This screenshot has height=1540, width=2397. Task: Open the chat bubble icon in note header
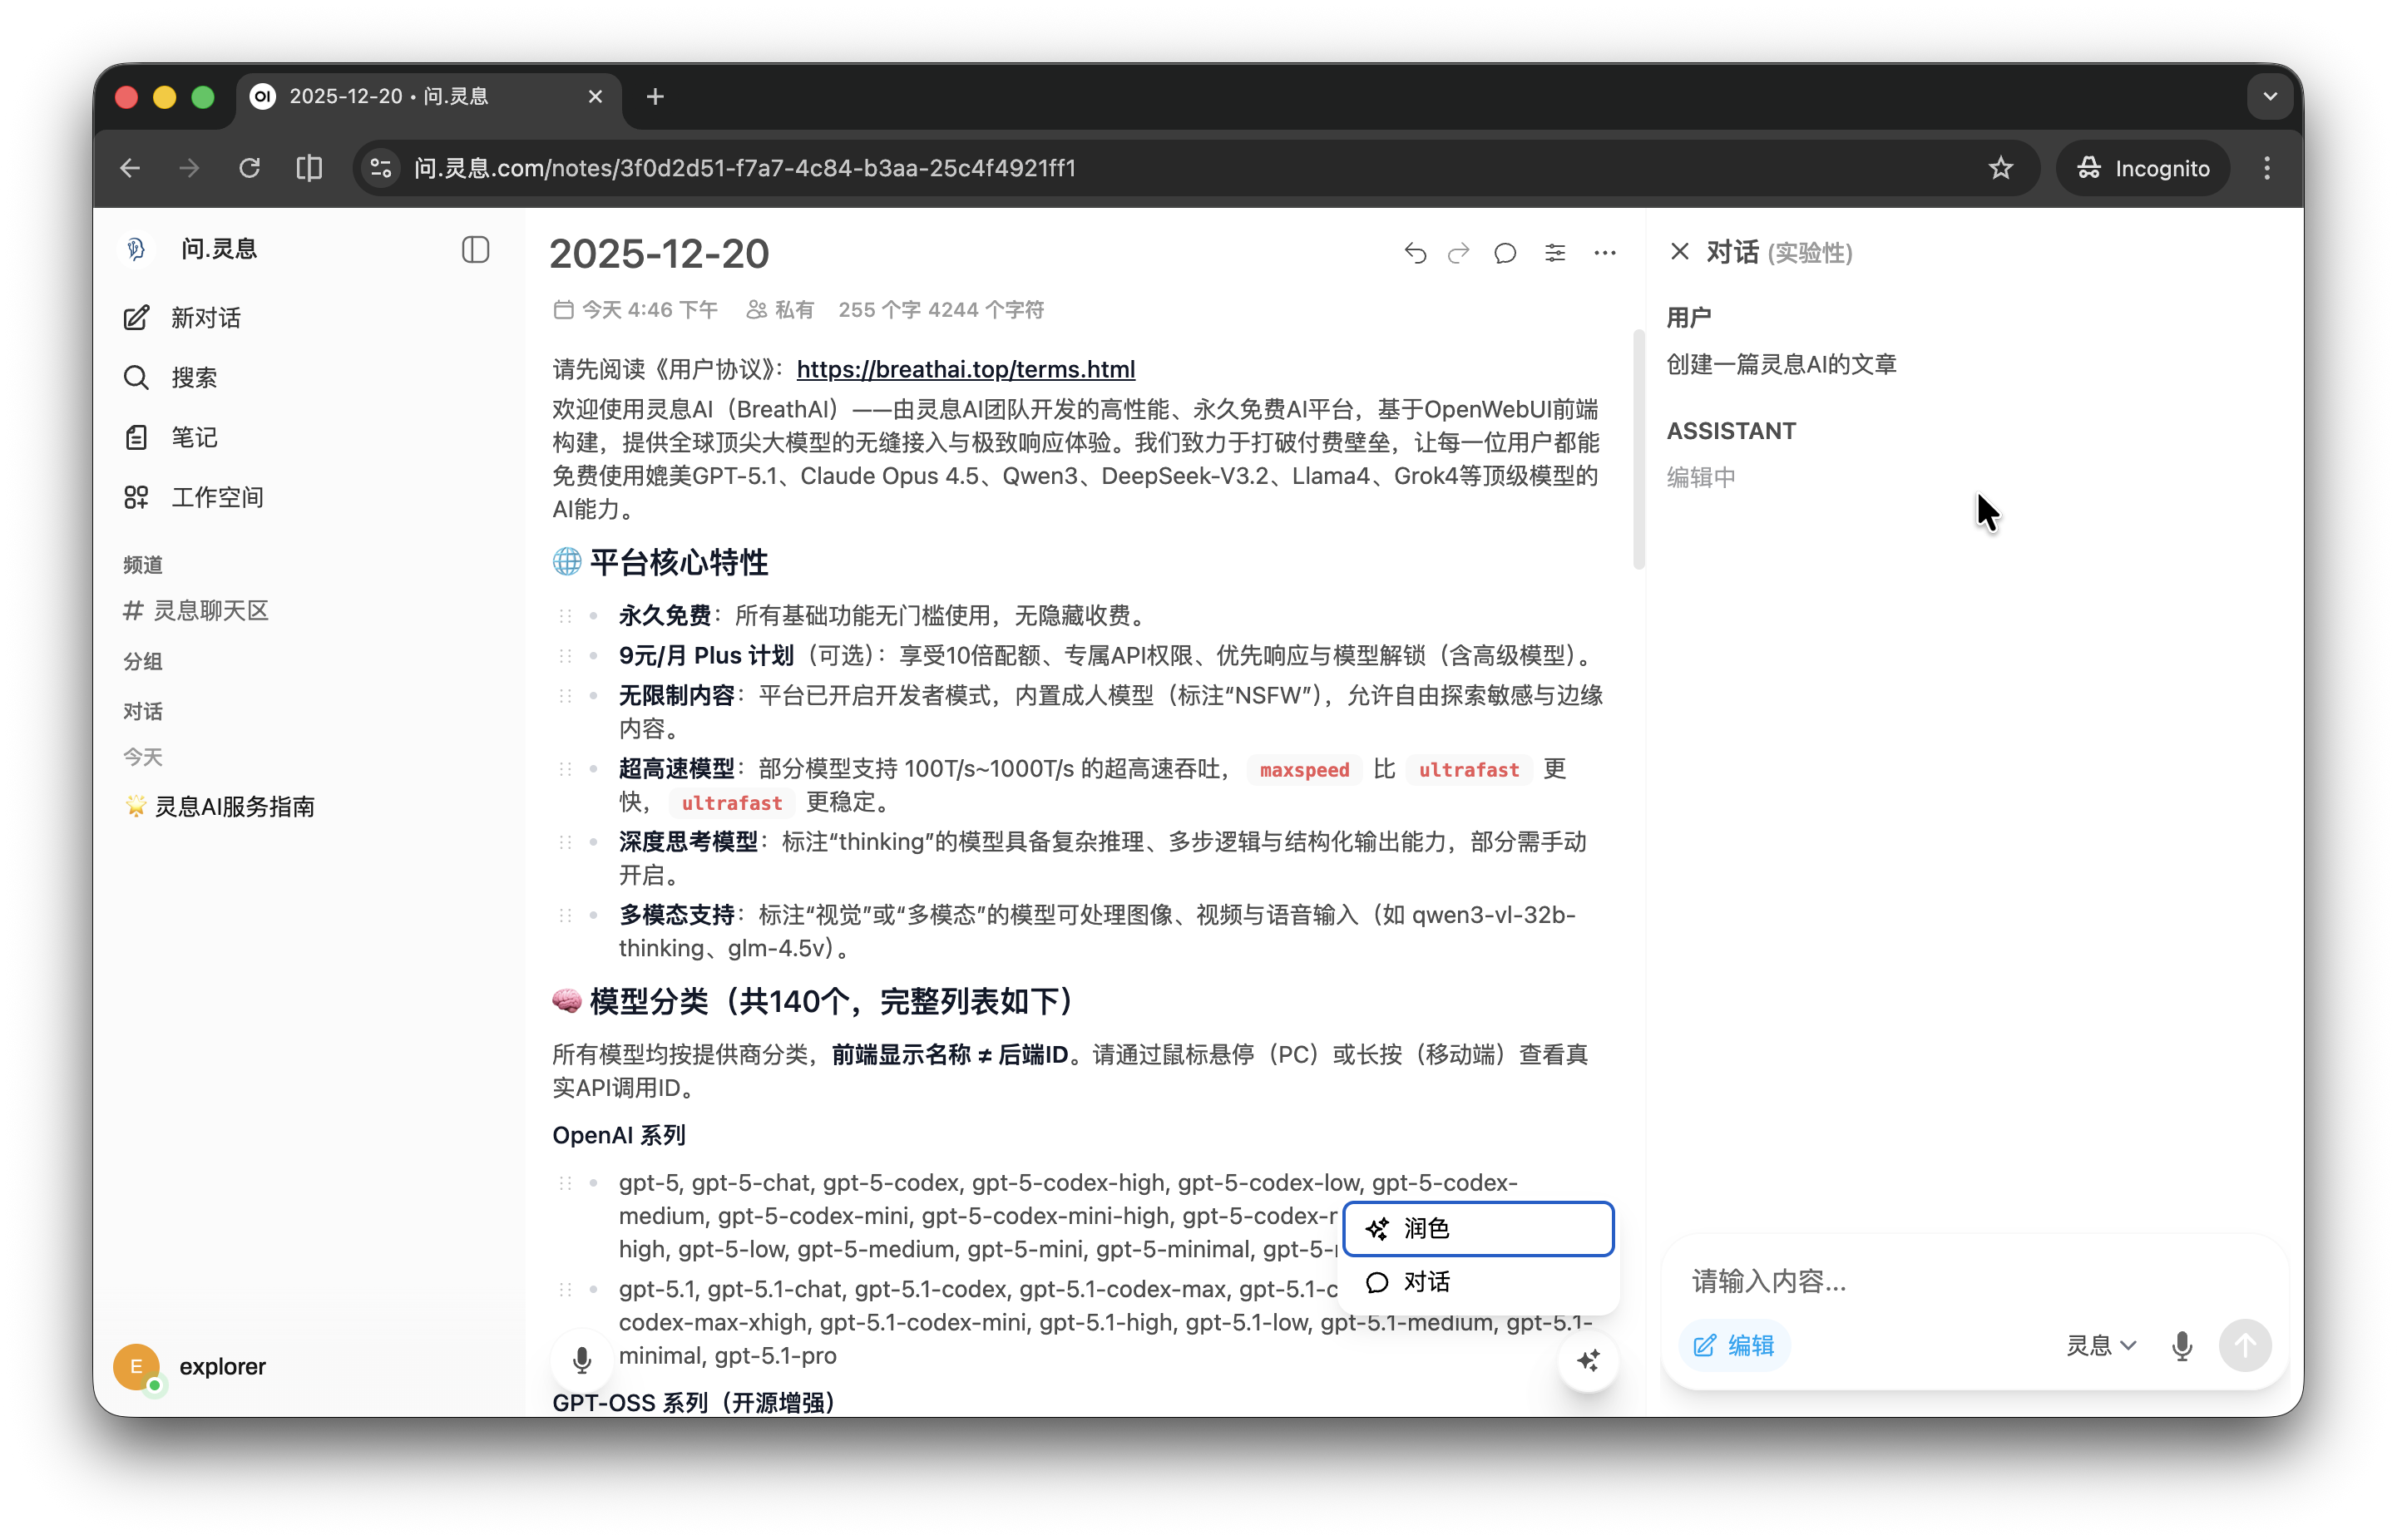coord(1505,253)
